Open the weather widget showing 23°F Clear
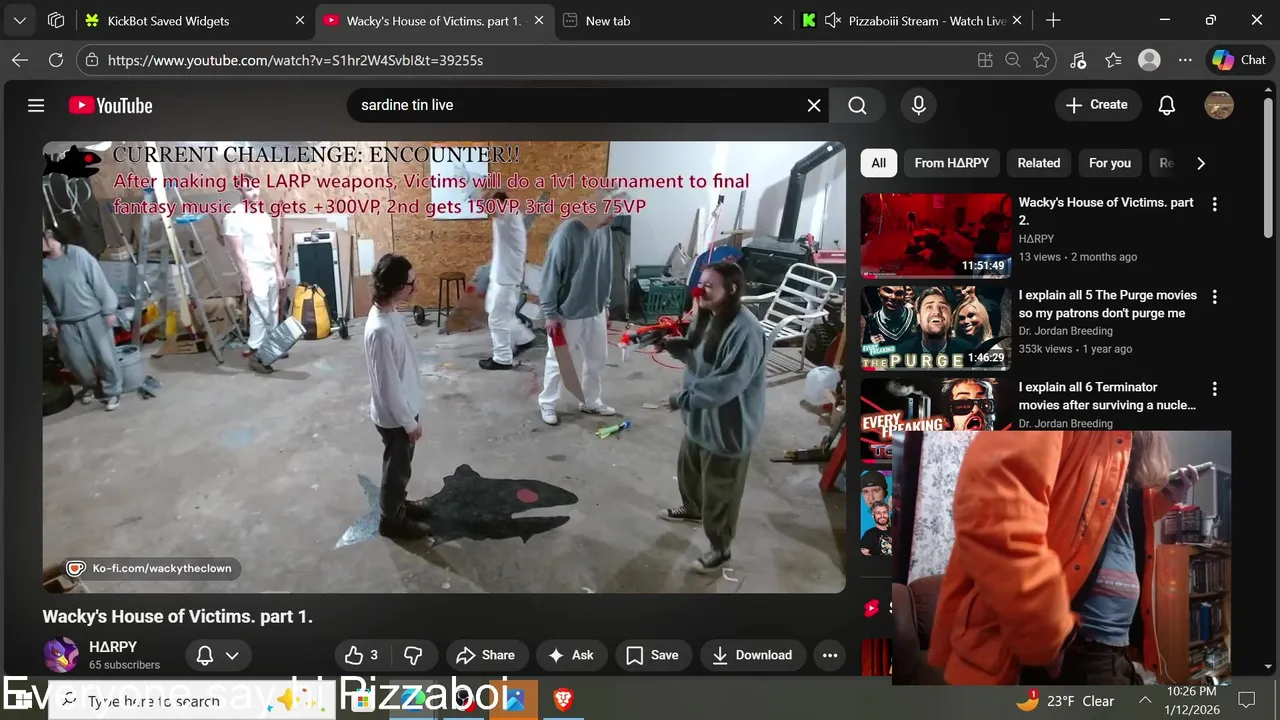Screen dimensions: 1280x720 1065,700
